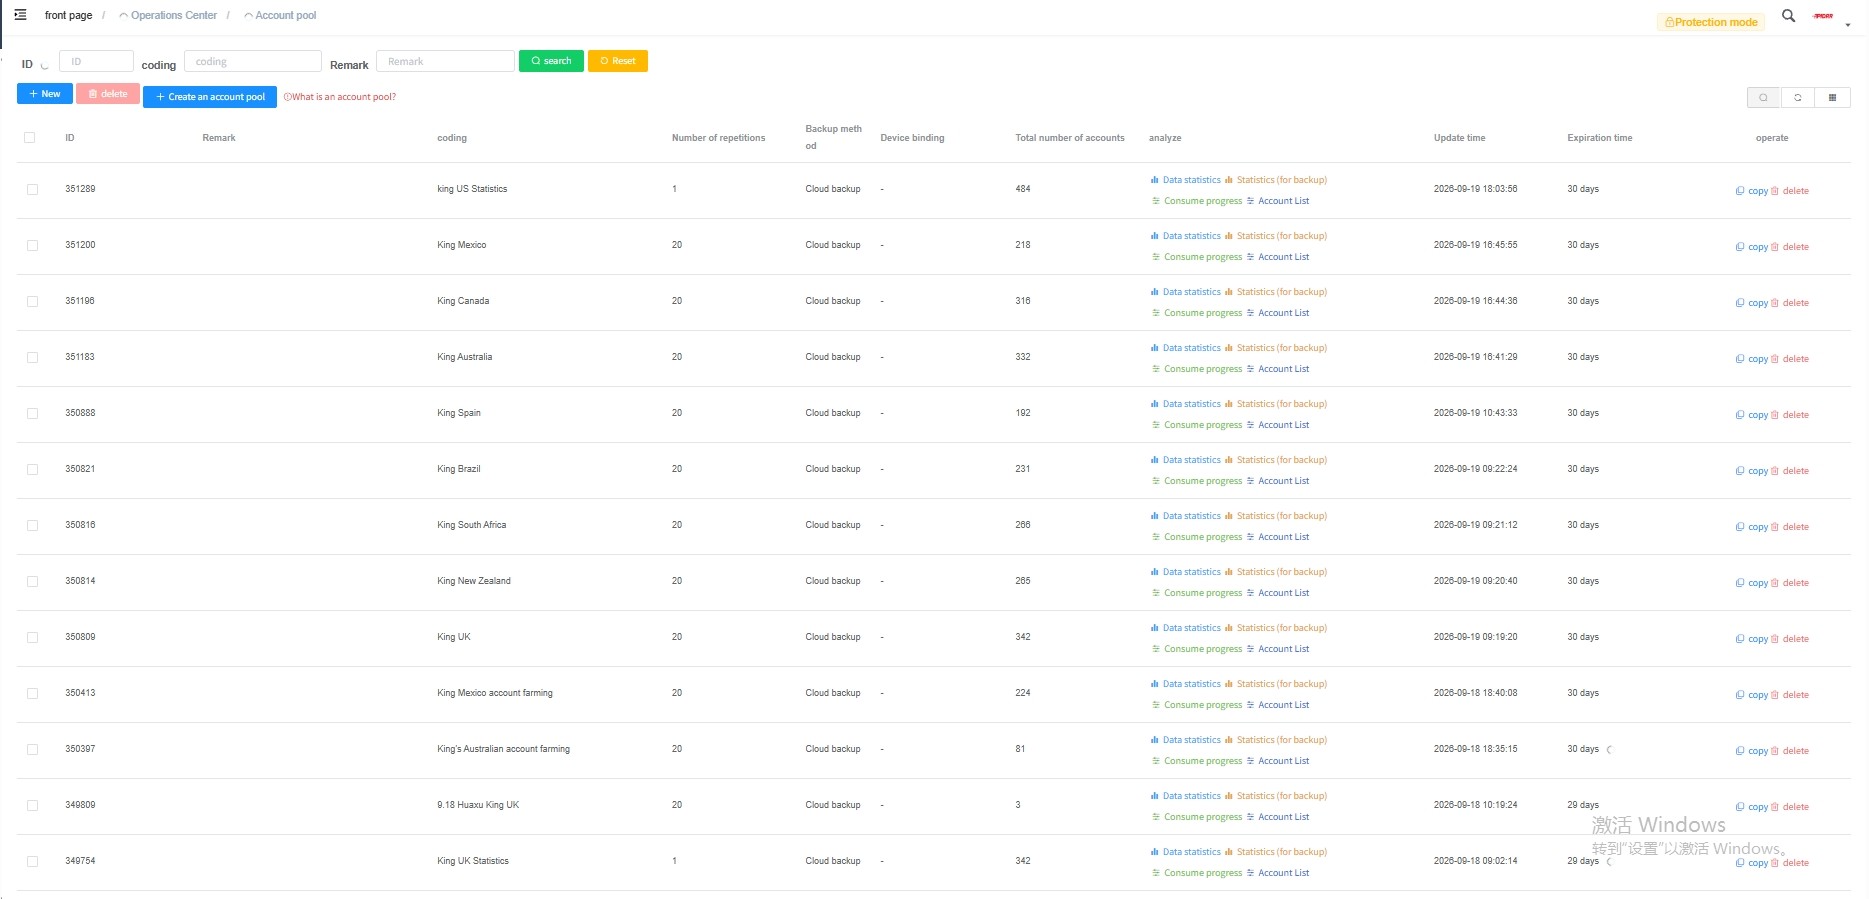This screenshot has height=899, width=1869.
Task: Focus the coding filter input
Action: point(253,61)
